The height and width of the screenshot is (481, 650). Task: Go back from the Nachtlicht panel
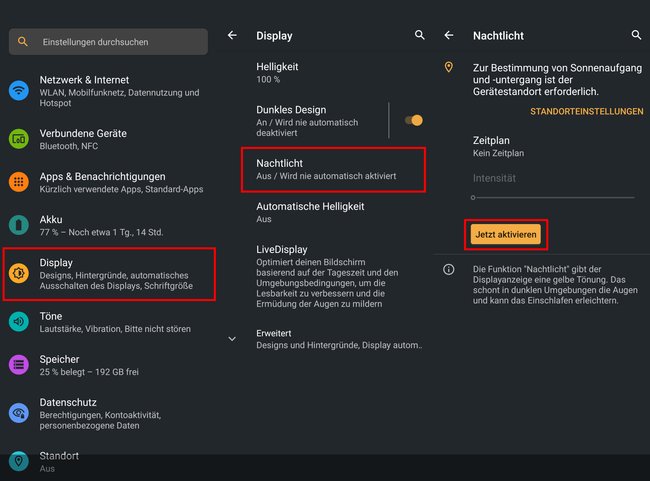pos(449,35)
